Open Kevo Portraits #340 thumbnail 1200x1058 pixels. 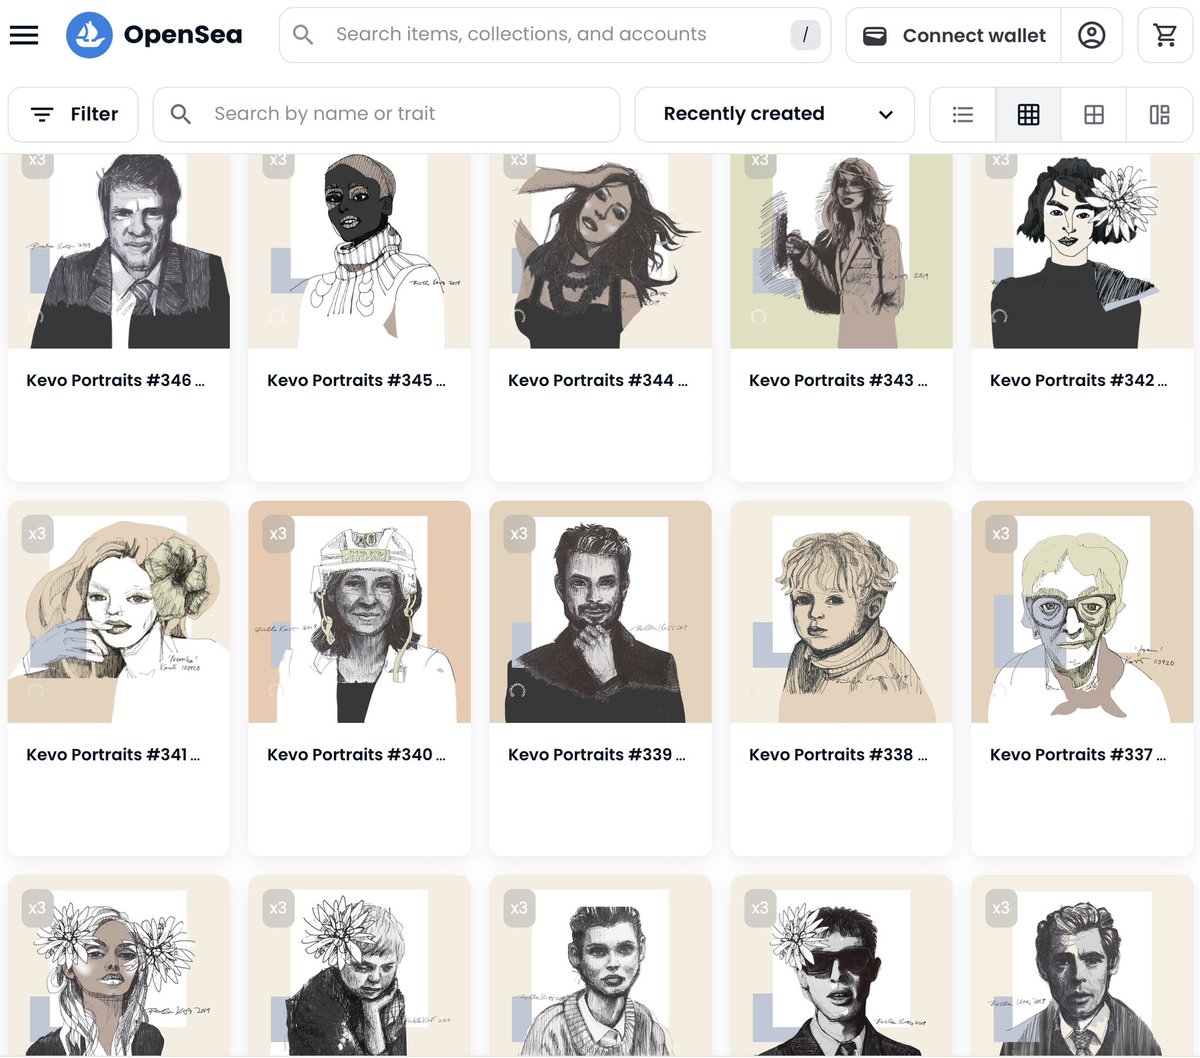coord(360,612)
